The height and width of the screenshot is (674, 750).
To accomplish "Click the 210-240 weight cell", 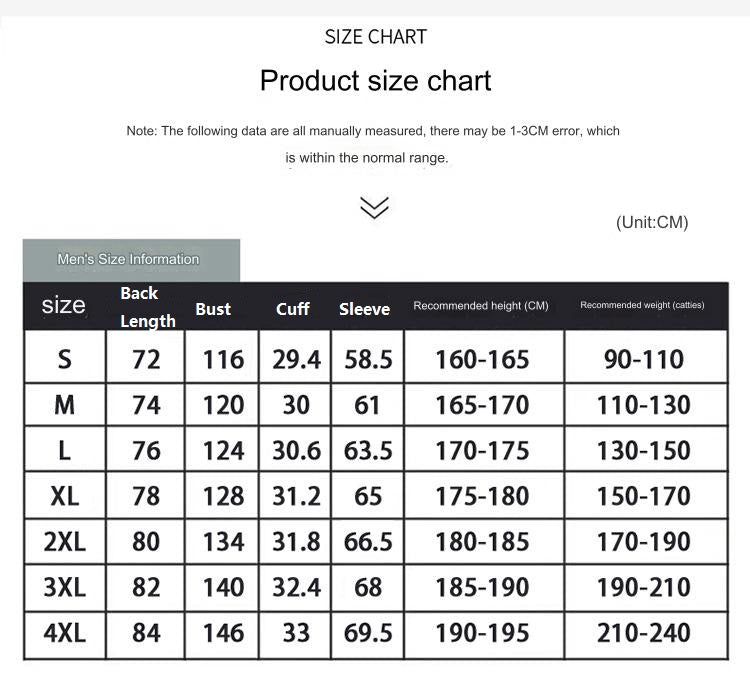I will 643,633.
